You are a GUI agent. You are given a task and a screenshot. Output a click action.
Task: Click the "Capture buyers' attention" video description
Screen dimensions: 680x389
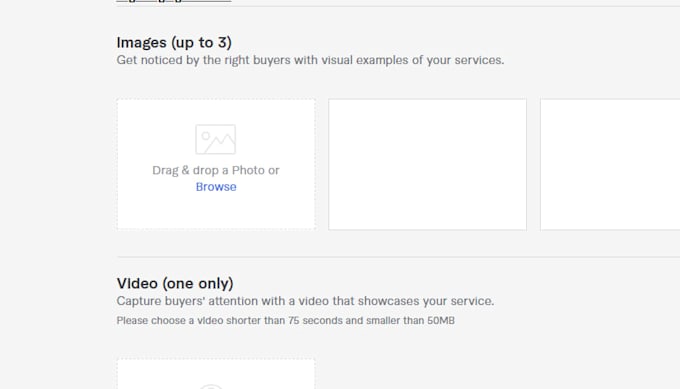tap(305, 301)
